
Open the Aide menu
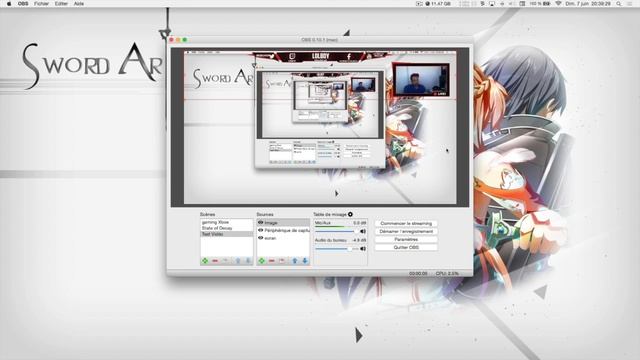point(79,3)
